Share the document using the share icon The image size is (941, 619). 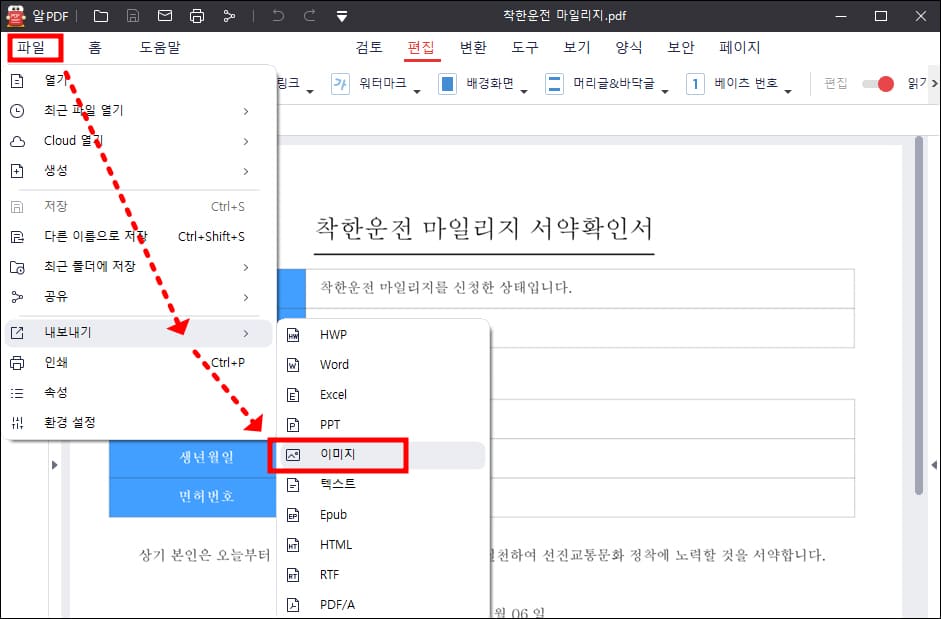(228, 16)
